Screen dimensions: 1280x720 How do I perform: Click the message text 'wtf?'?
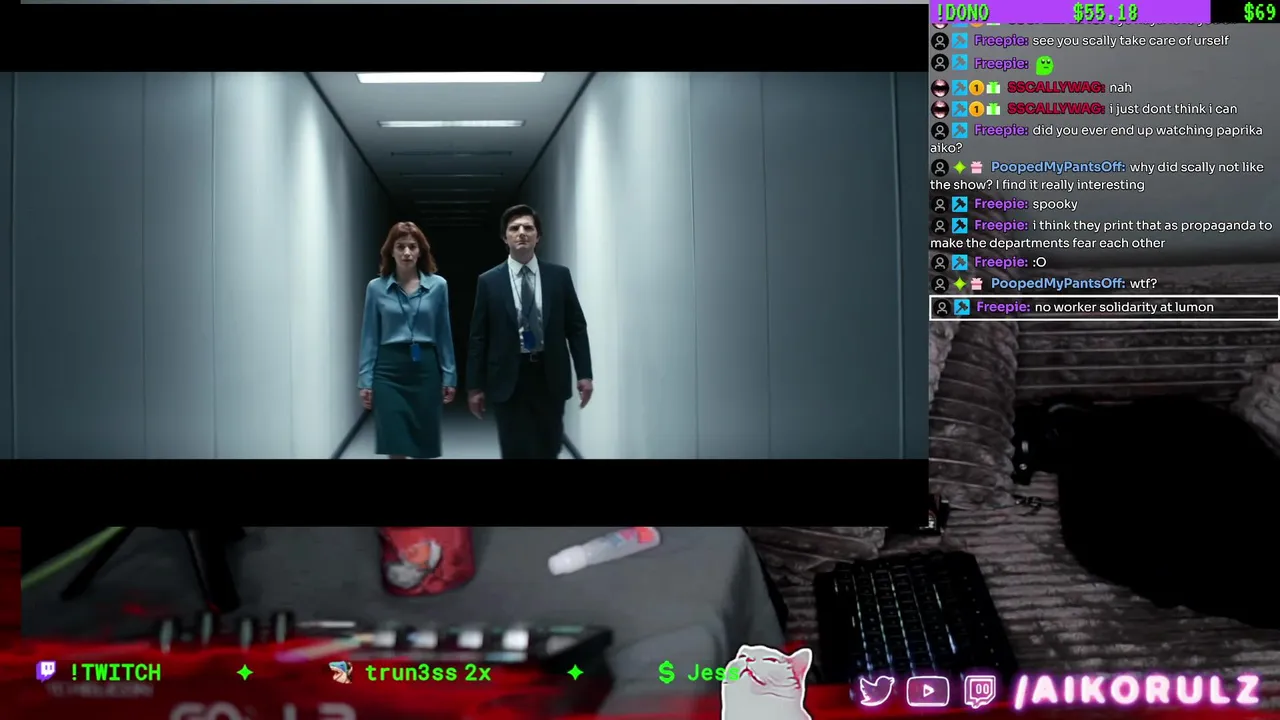(x=1143, y=283)
